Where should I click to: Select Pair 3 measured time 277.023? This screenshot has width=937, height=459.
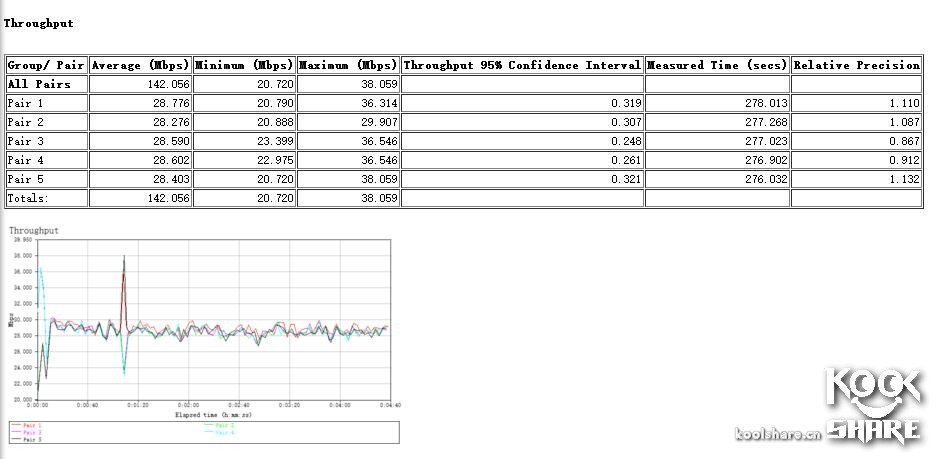coord(767,142)
